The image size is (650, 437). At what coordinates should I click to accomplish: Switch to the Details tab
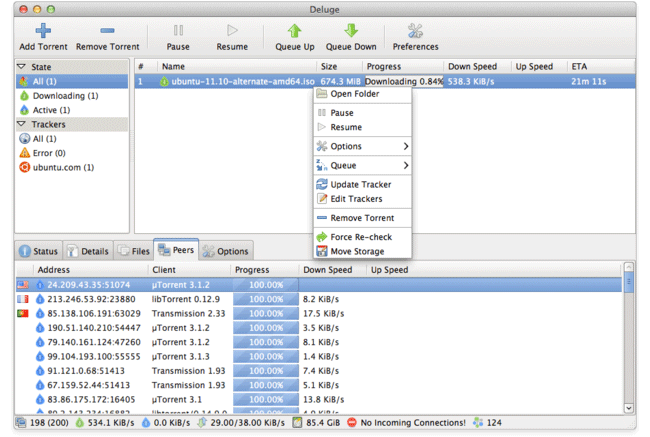tap(88, 251)
